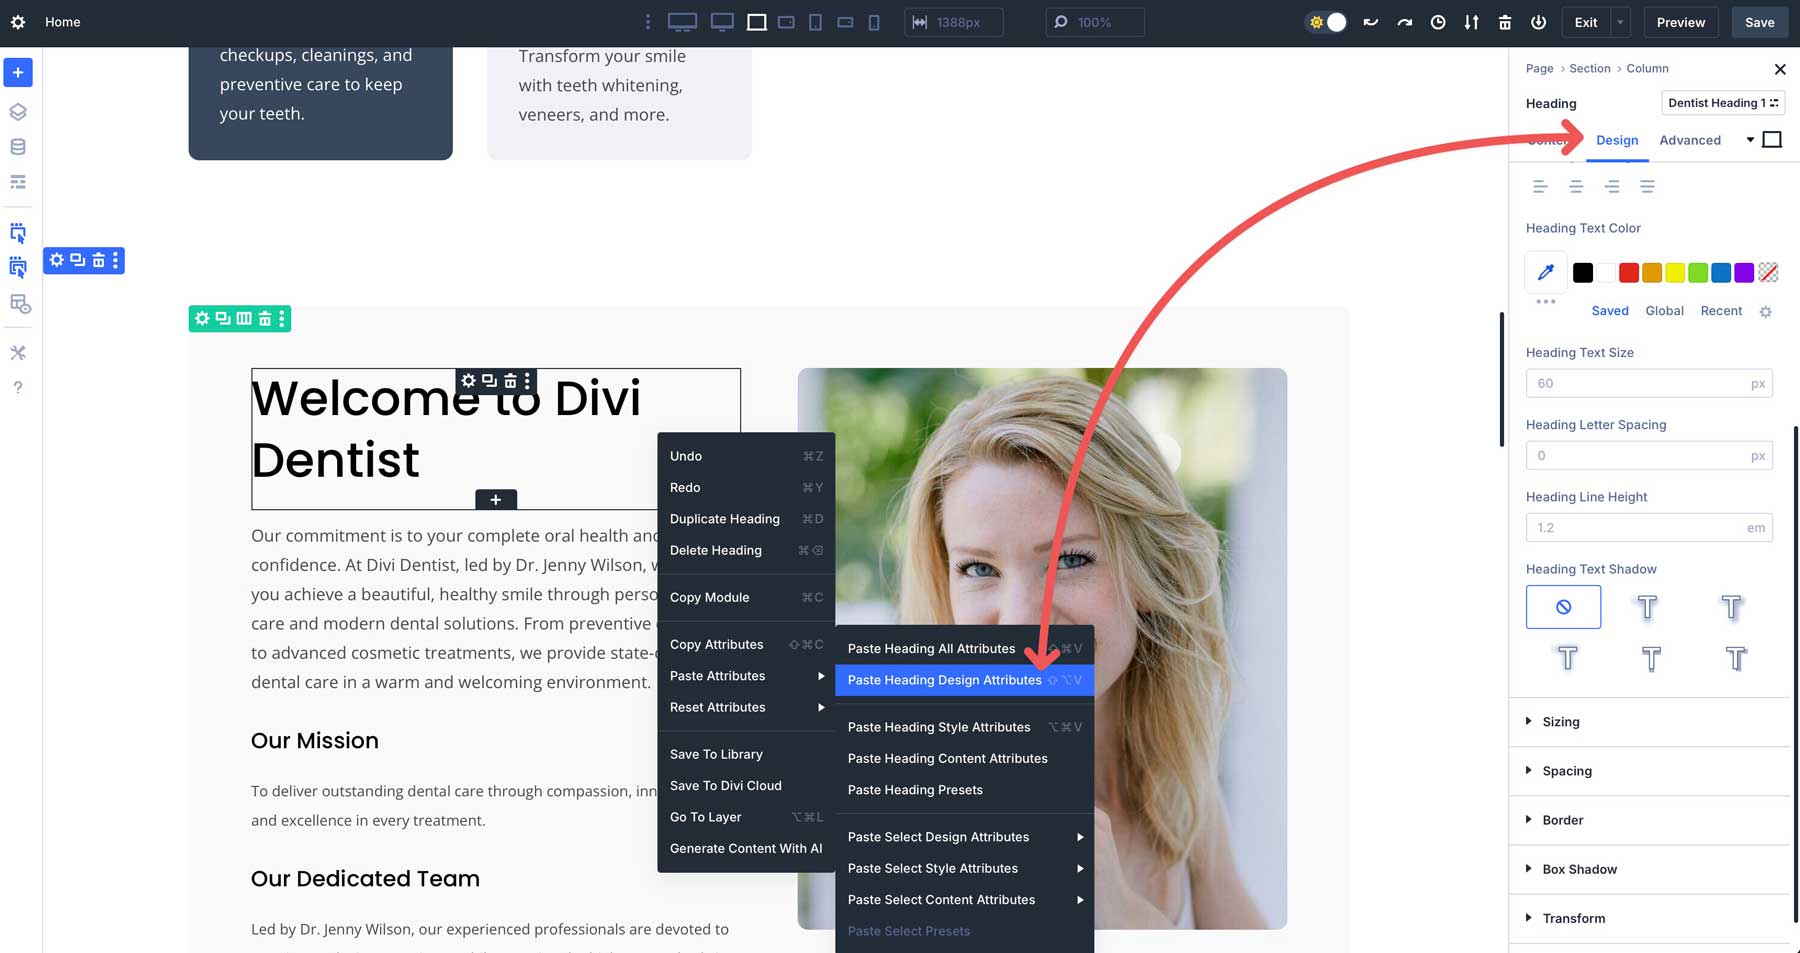
Task: Switch to the Advanced tab
Action: [1690, 140]
